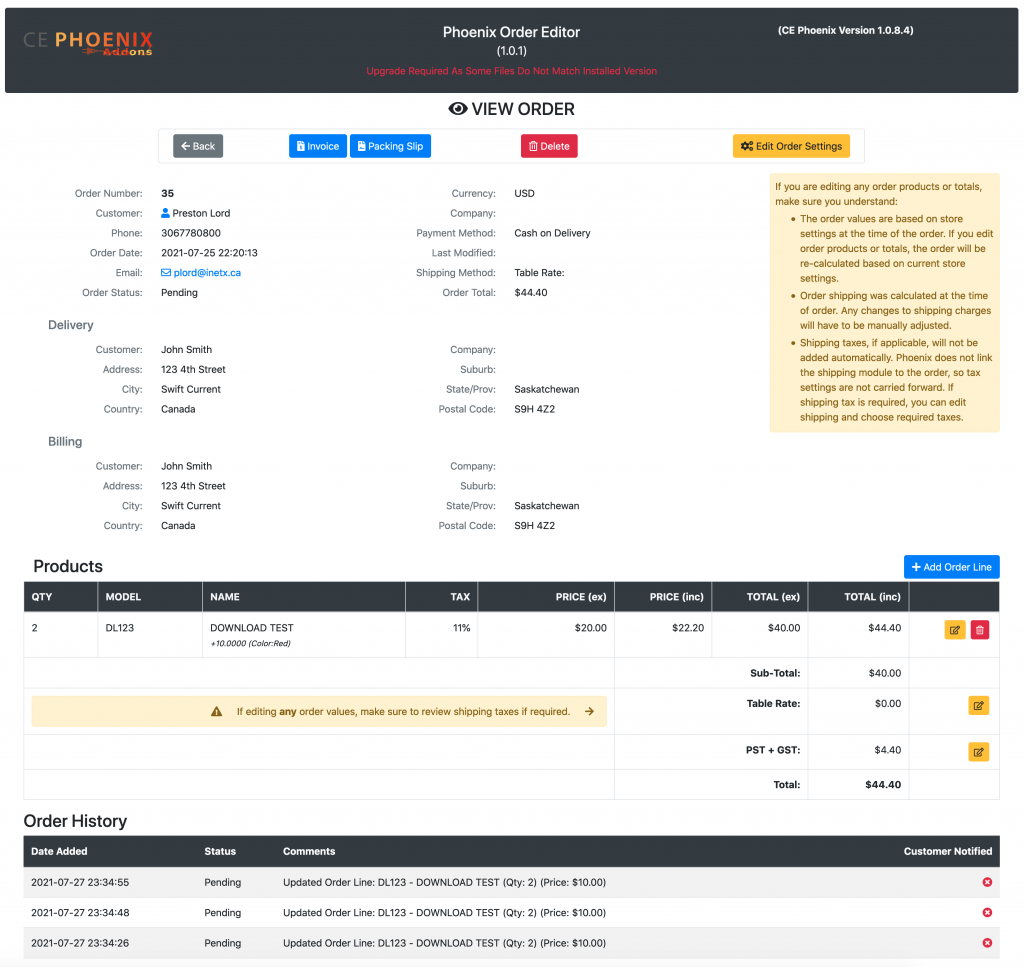
Task: Select order date 2021-07-25 22:20:13
Action: click(209, 253)
